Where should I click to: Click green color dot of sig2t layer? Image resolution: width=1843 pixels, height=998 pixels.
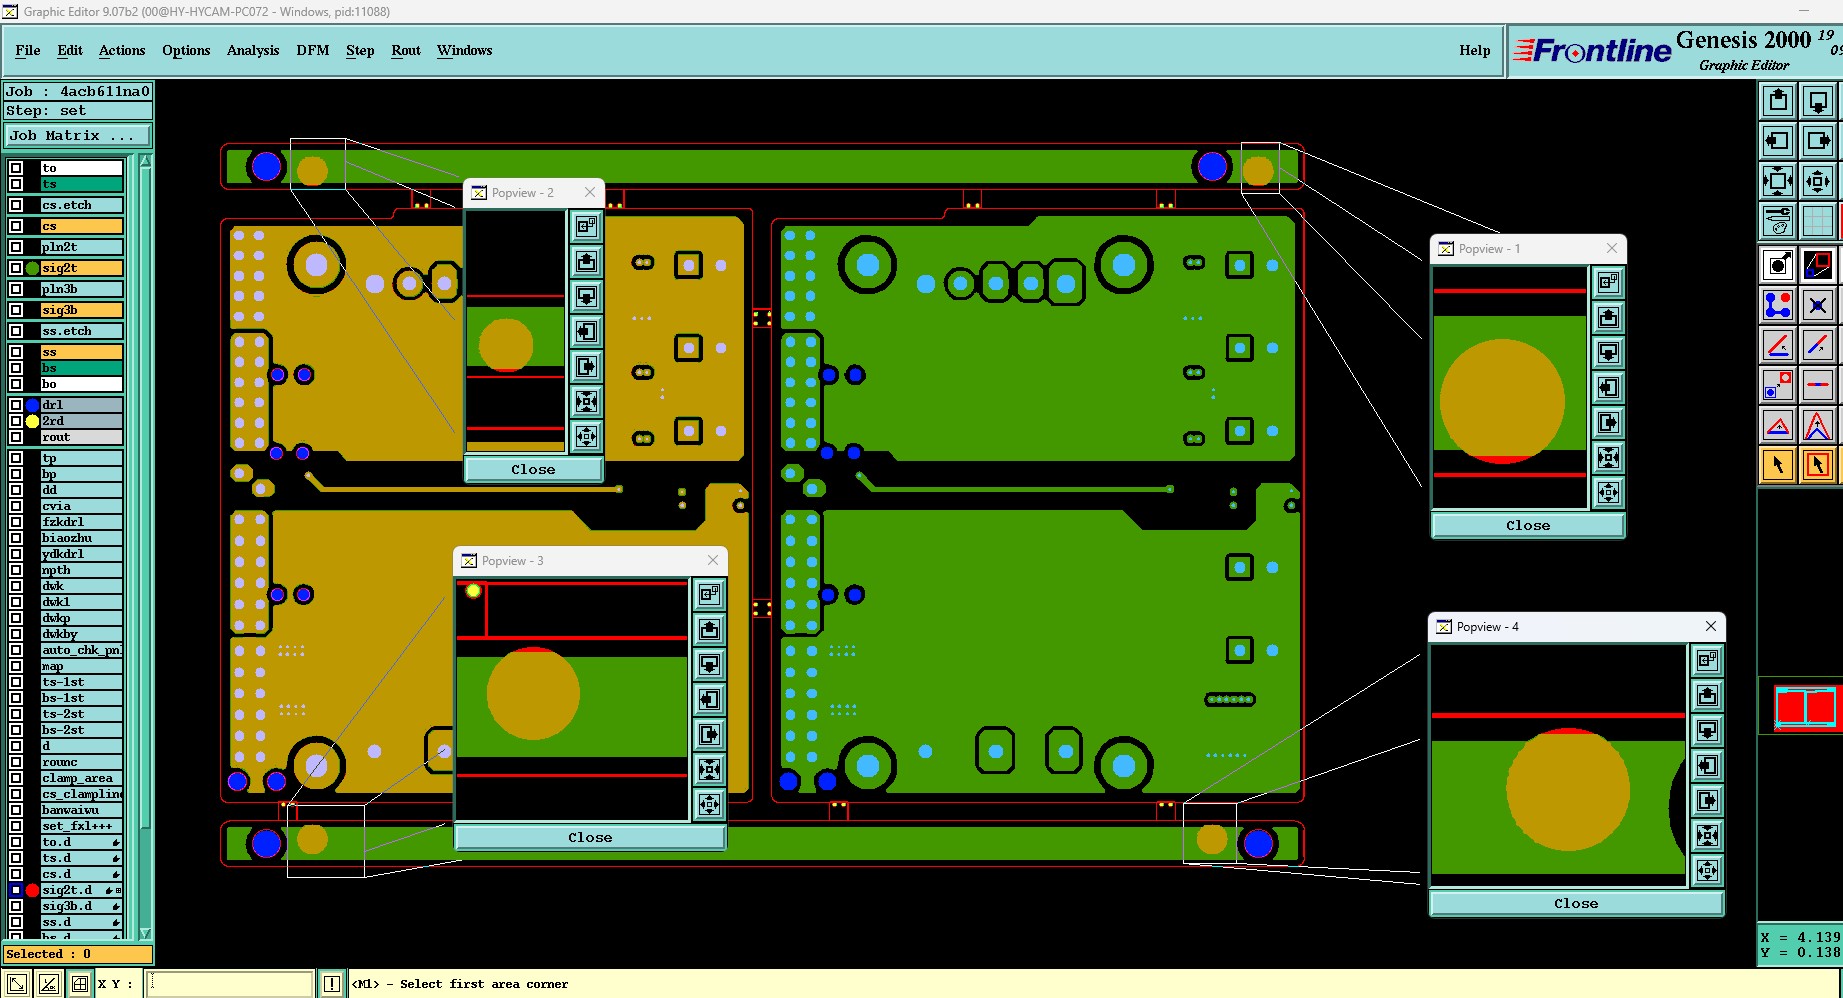pos(32,268)
